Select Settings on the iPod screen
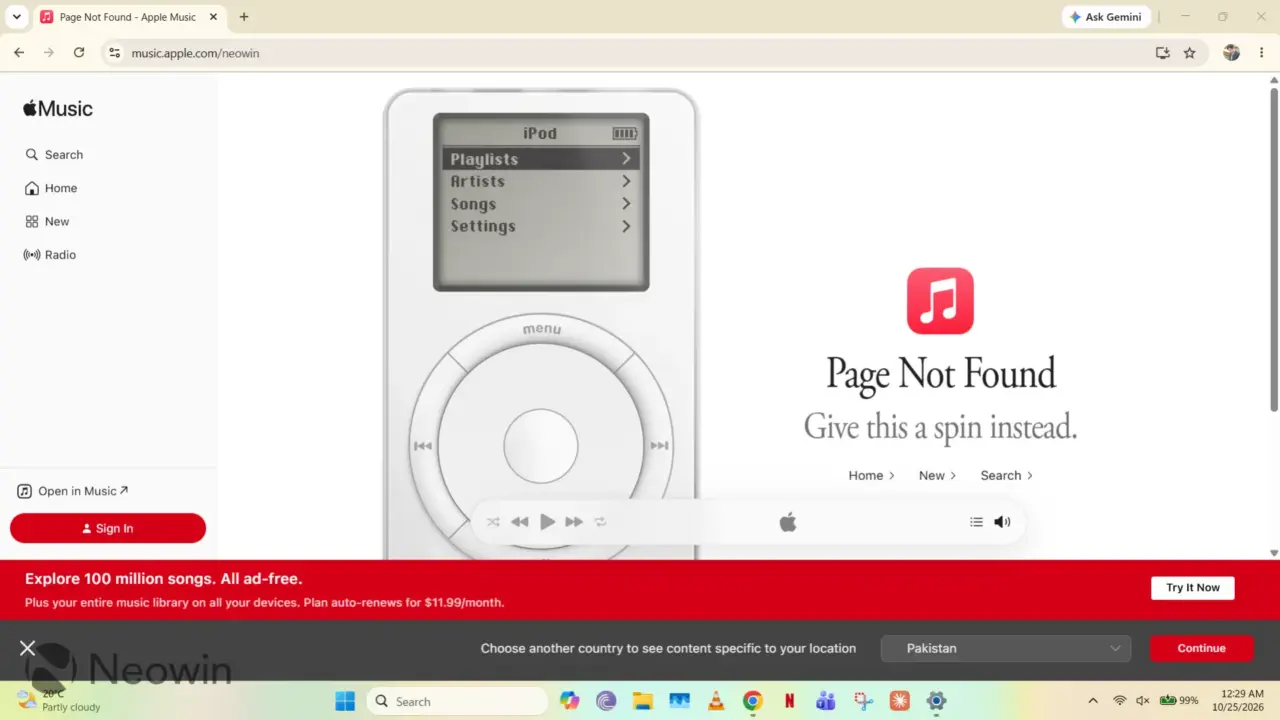The height and width of the screenshot is (720, 1280). tap(541, 227)
